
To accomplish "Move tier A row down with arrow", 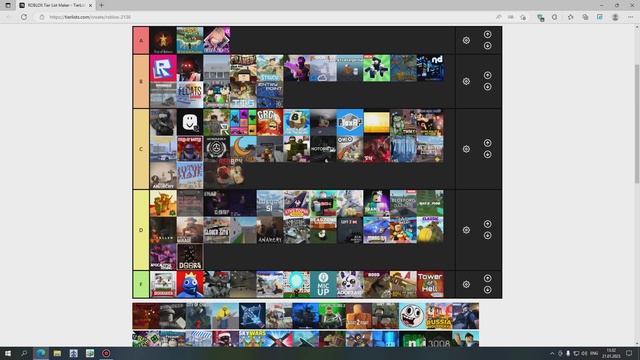I will tap(487, 46).
